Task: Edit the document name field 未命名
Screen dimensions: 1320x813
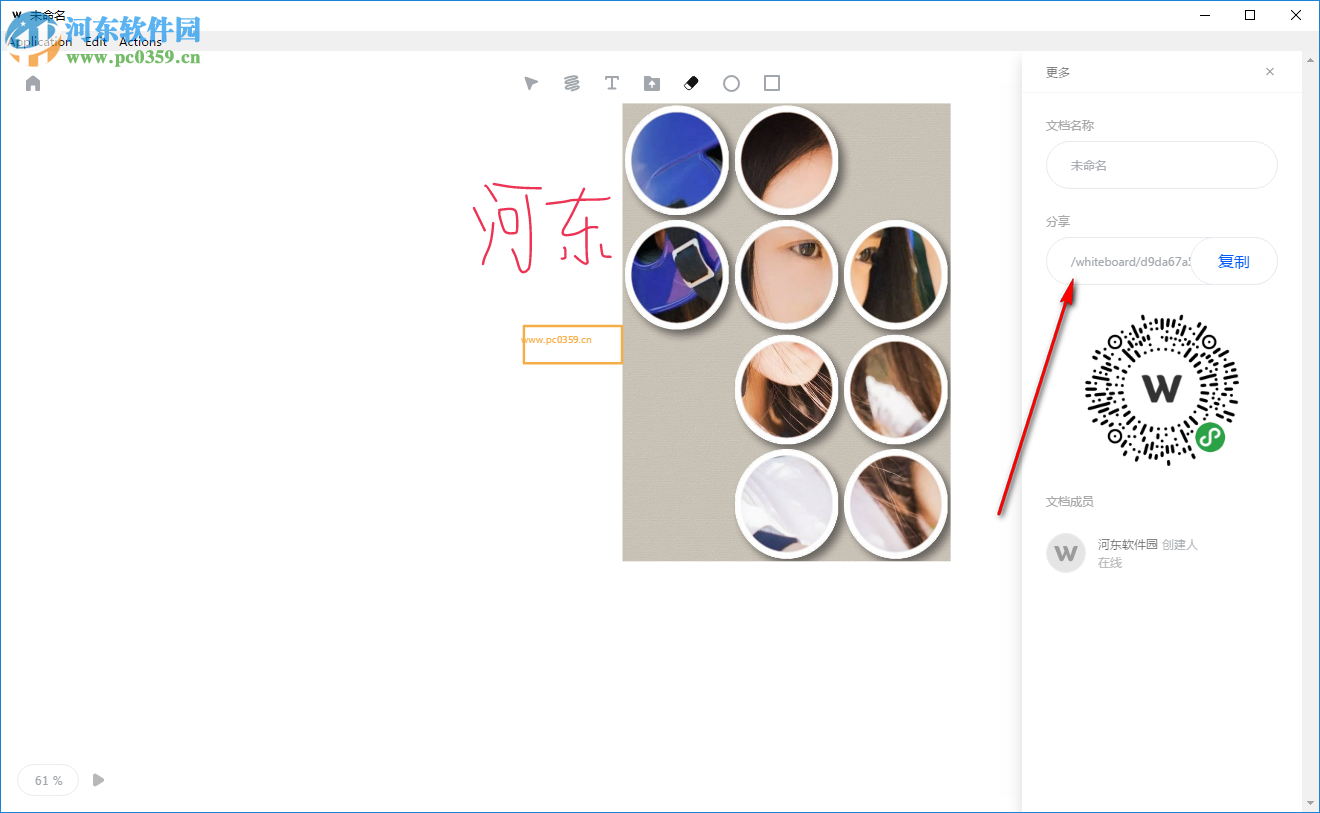Action: 1162,165
